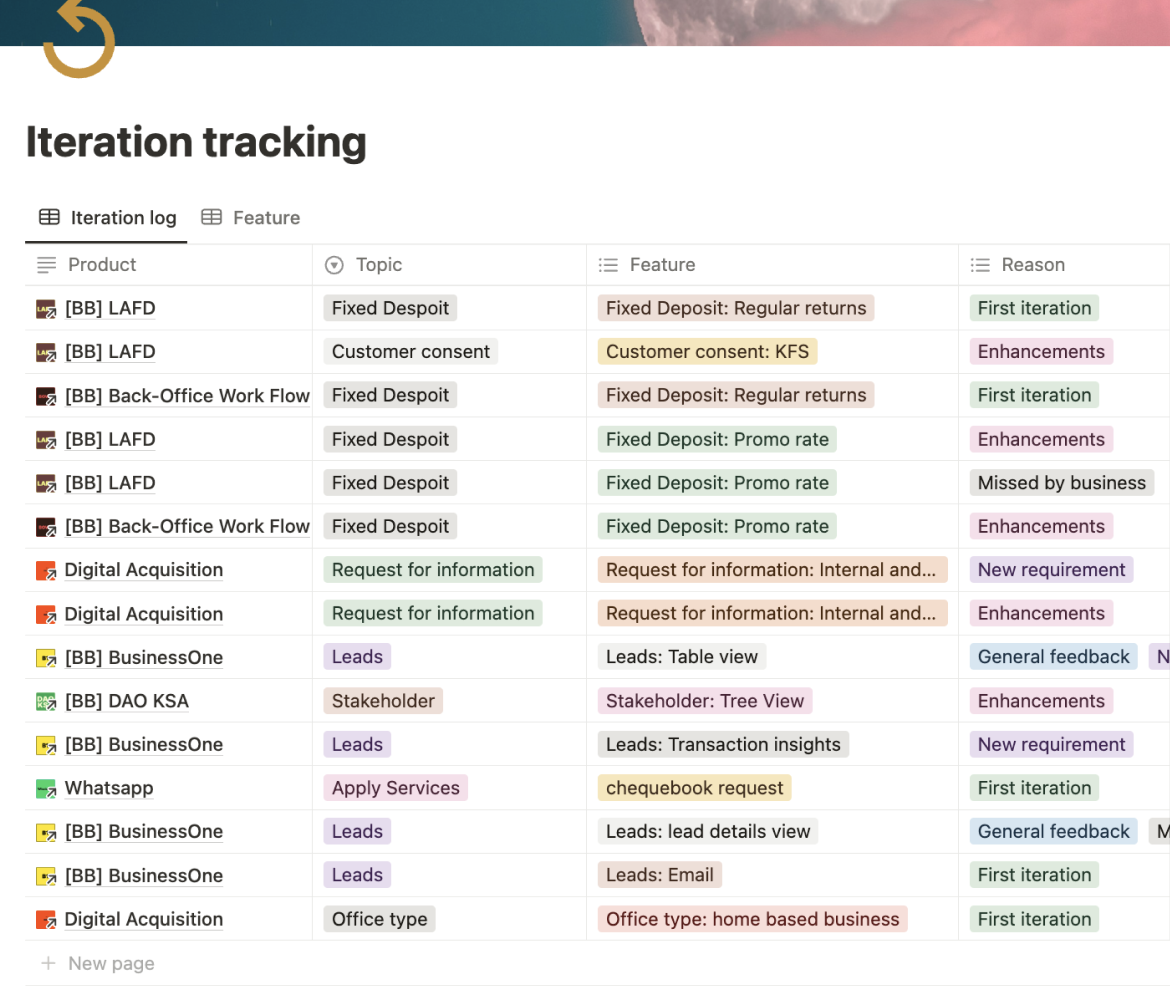
Task: Click the plus icon beside New page
Action: (x=47, y=964)
